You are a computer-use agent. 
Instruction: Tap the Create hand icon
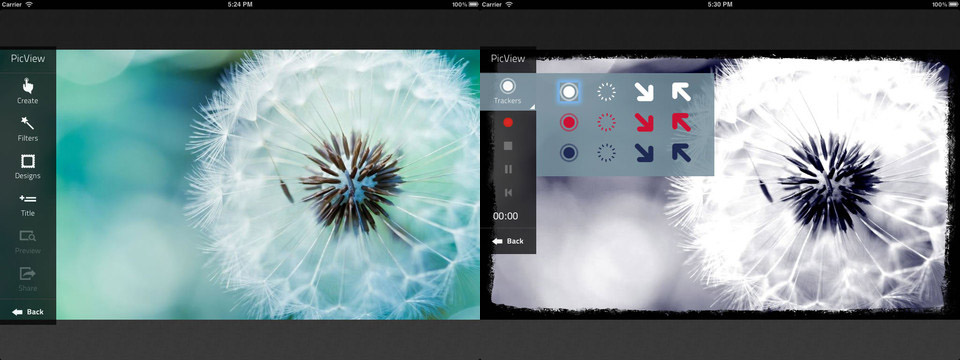point(28,86)
